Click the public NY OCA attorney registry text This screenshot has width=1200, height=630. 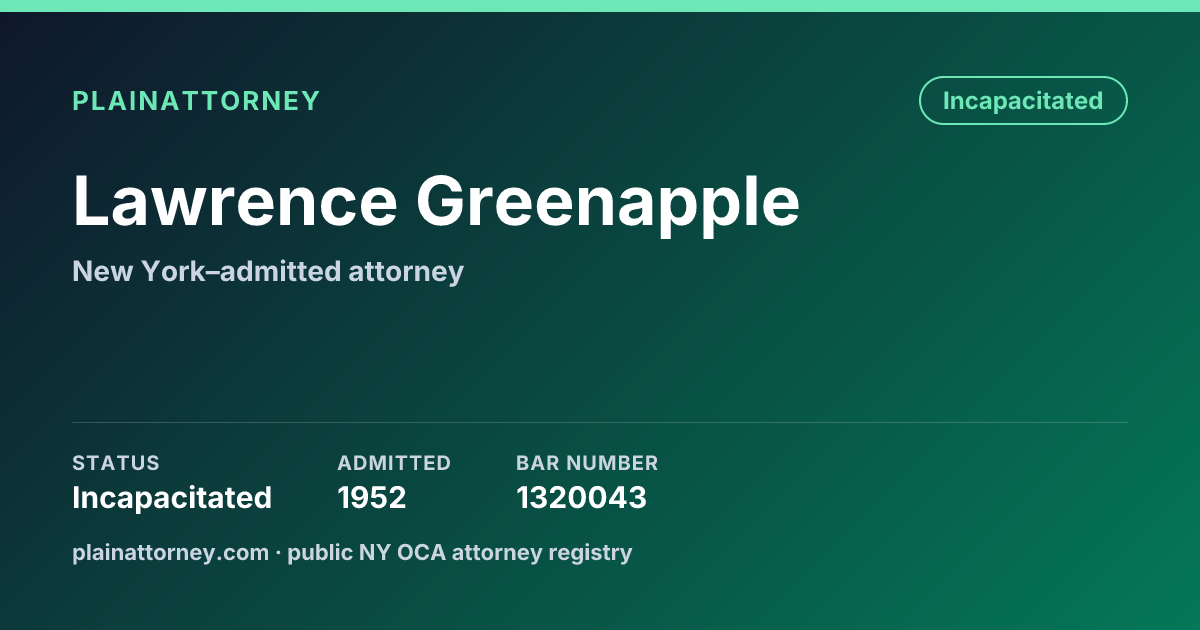coord(460,552)
